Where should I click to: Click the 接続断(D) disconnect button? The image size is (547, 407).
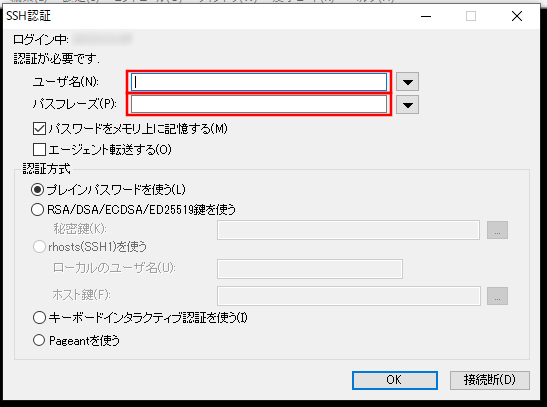click(x=489, y=380)
